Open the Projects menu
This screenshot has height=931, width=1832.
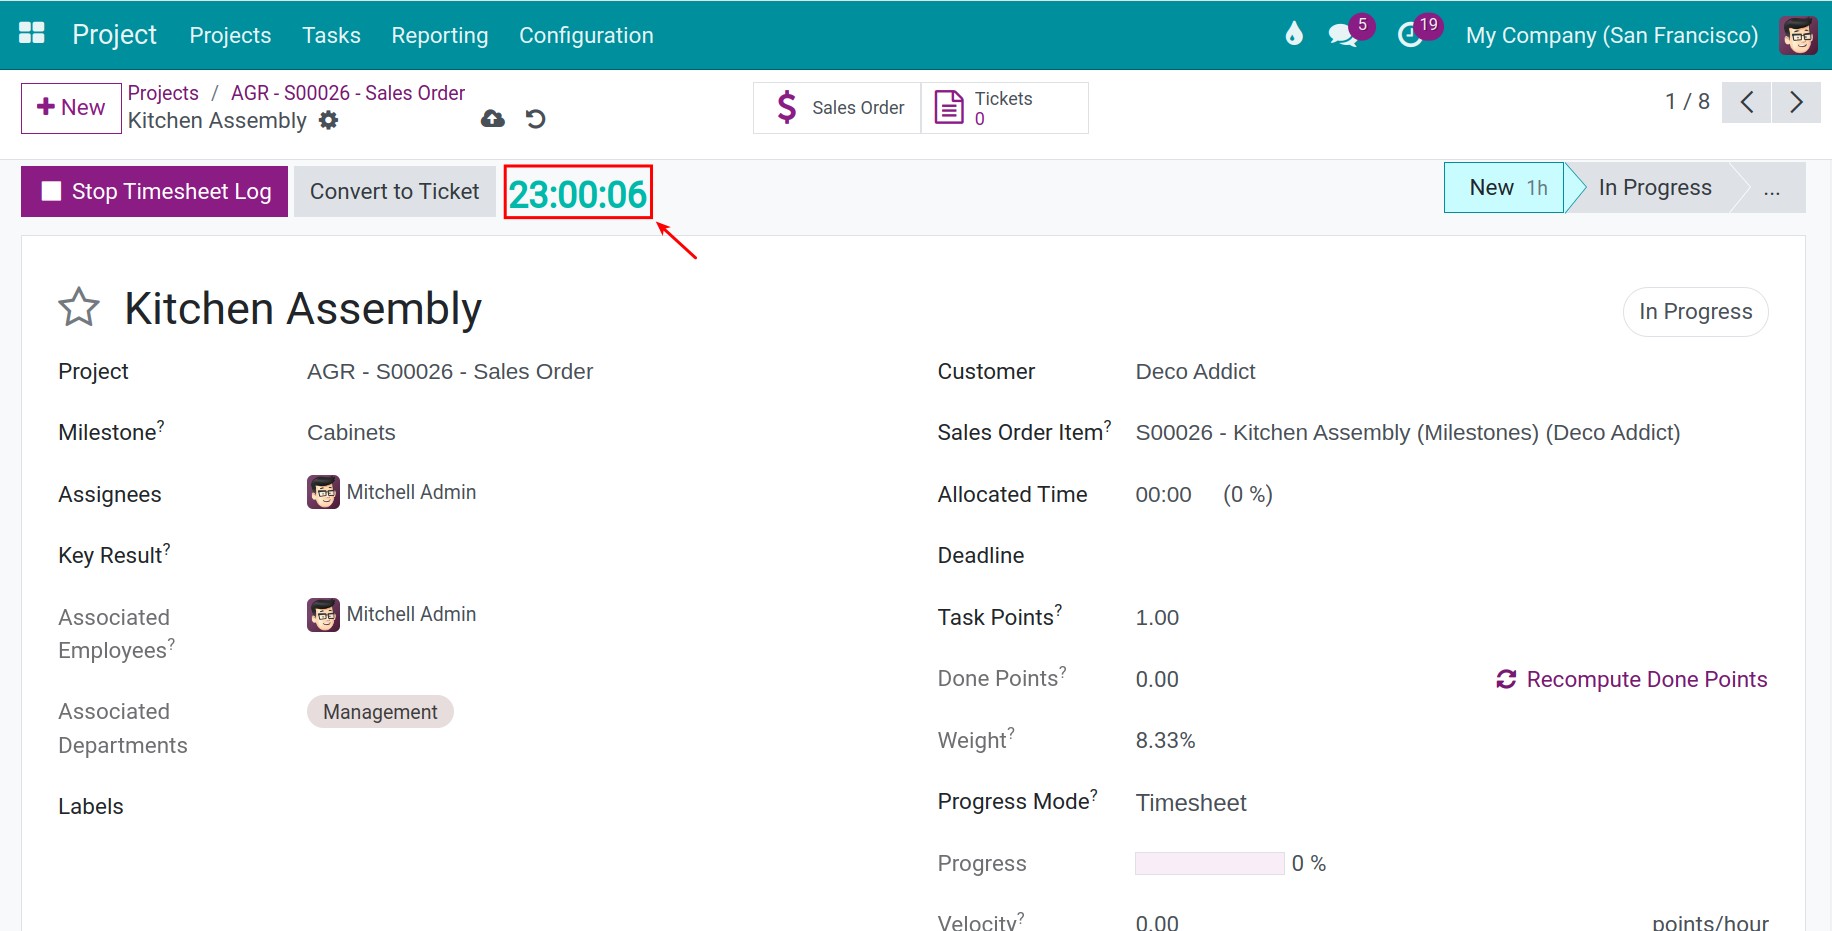pyautogui.click(x=230, y=35)
